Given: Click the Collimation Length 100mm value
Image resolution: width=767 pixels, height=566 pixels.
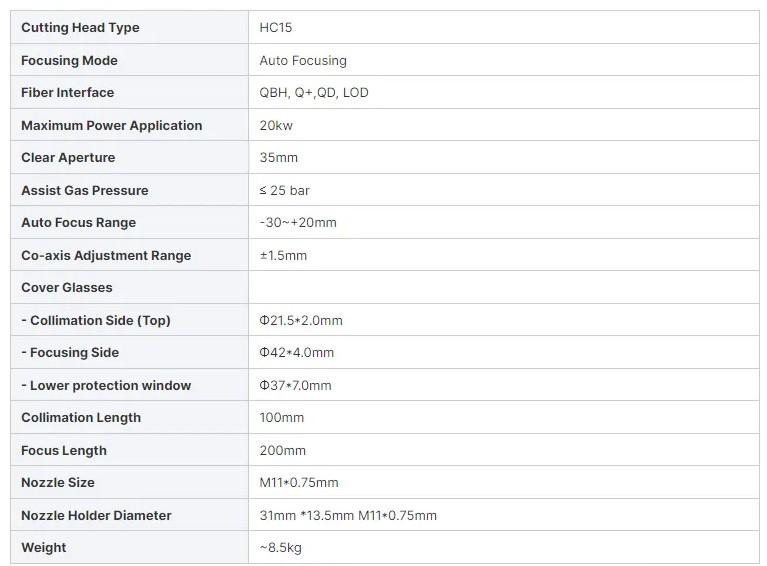Looking at the screenshot, I should click(281, 417).
